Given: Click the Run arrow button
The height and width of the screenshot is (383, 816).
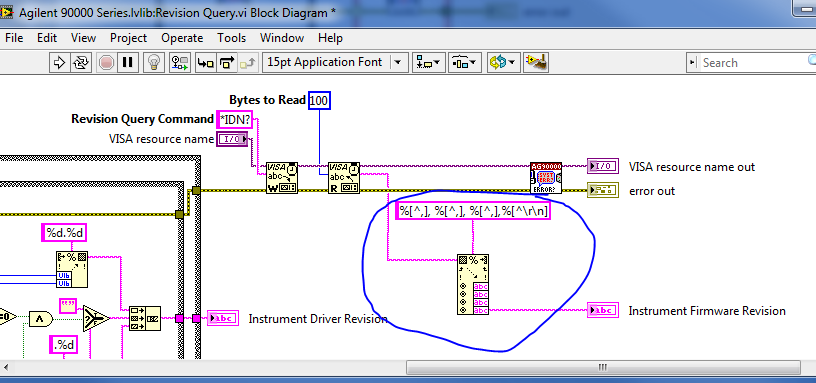Looking at the screenshot, I should click(x=59, y=62).
